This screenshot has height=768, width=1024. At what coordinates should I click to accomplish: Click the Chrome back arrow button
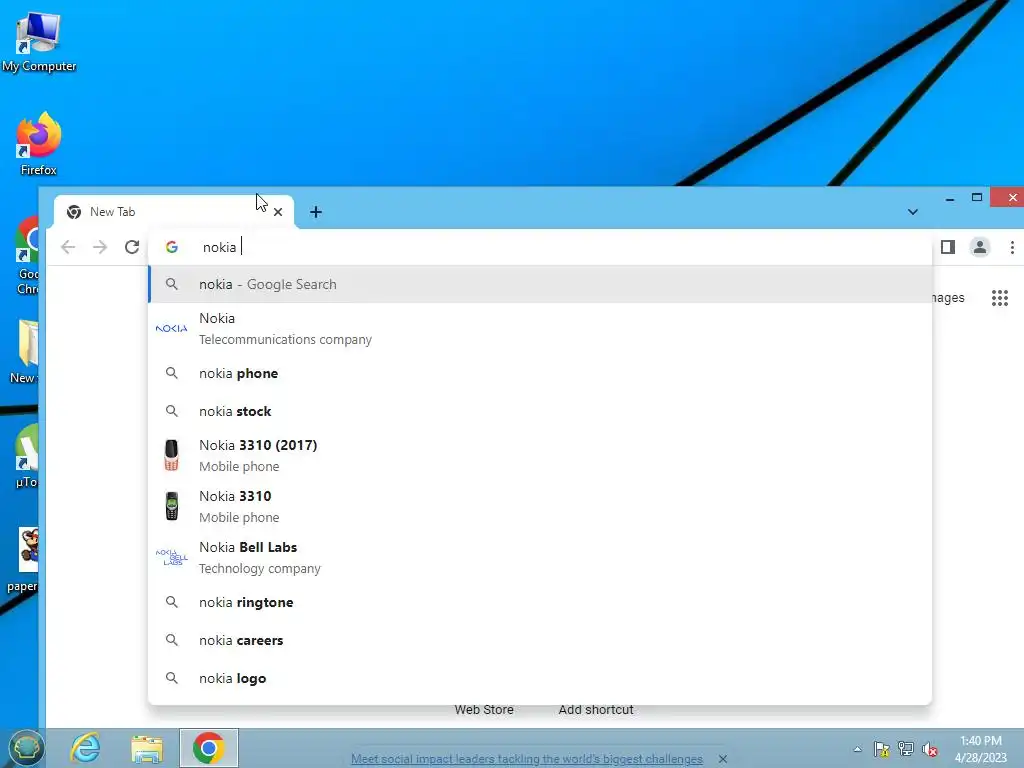click(68, 247)
